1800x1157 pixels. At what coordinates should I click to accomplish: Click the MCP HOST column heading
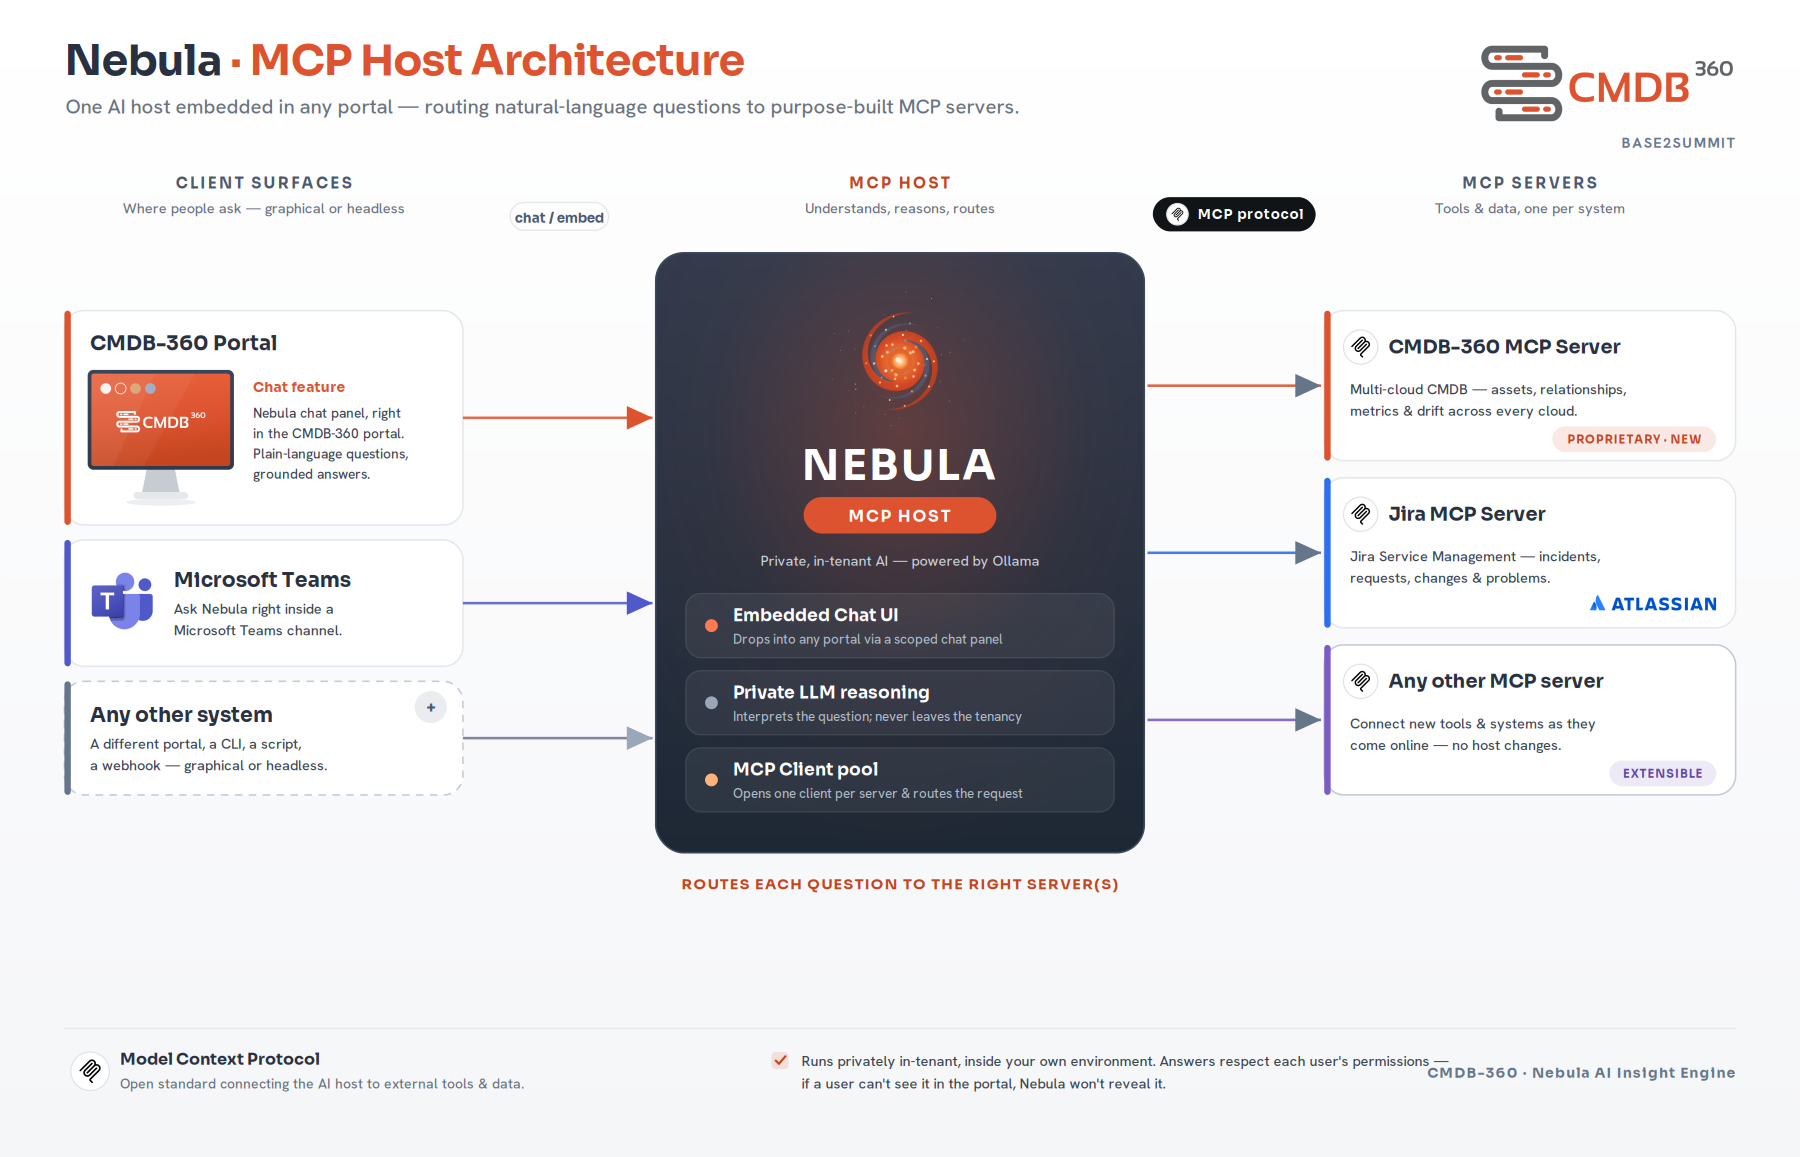point(900,183)
